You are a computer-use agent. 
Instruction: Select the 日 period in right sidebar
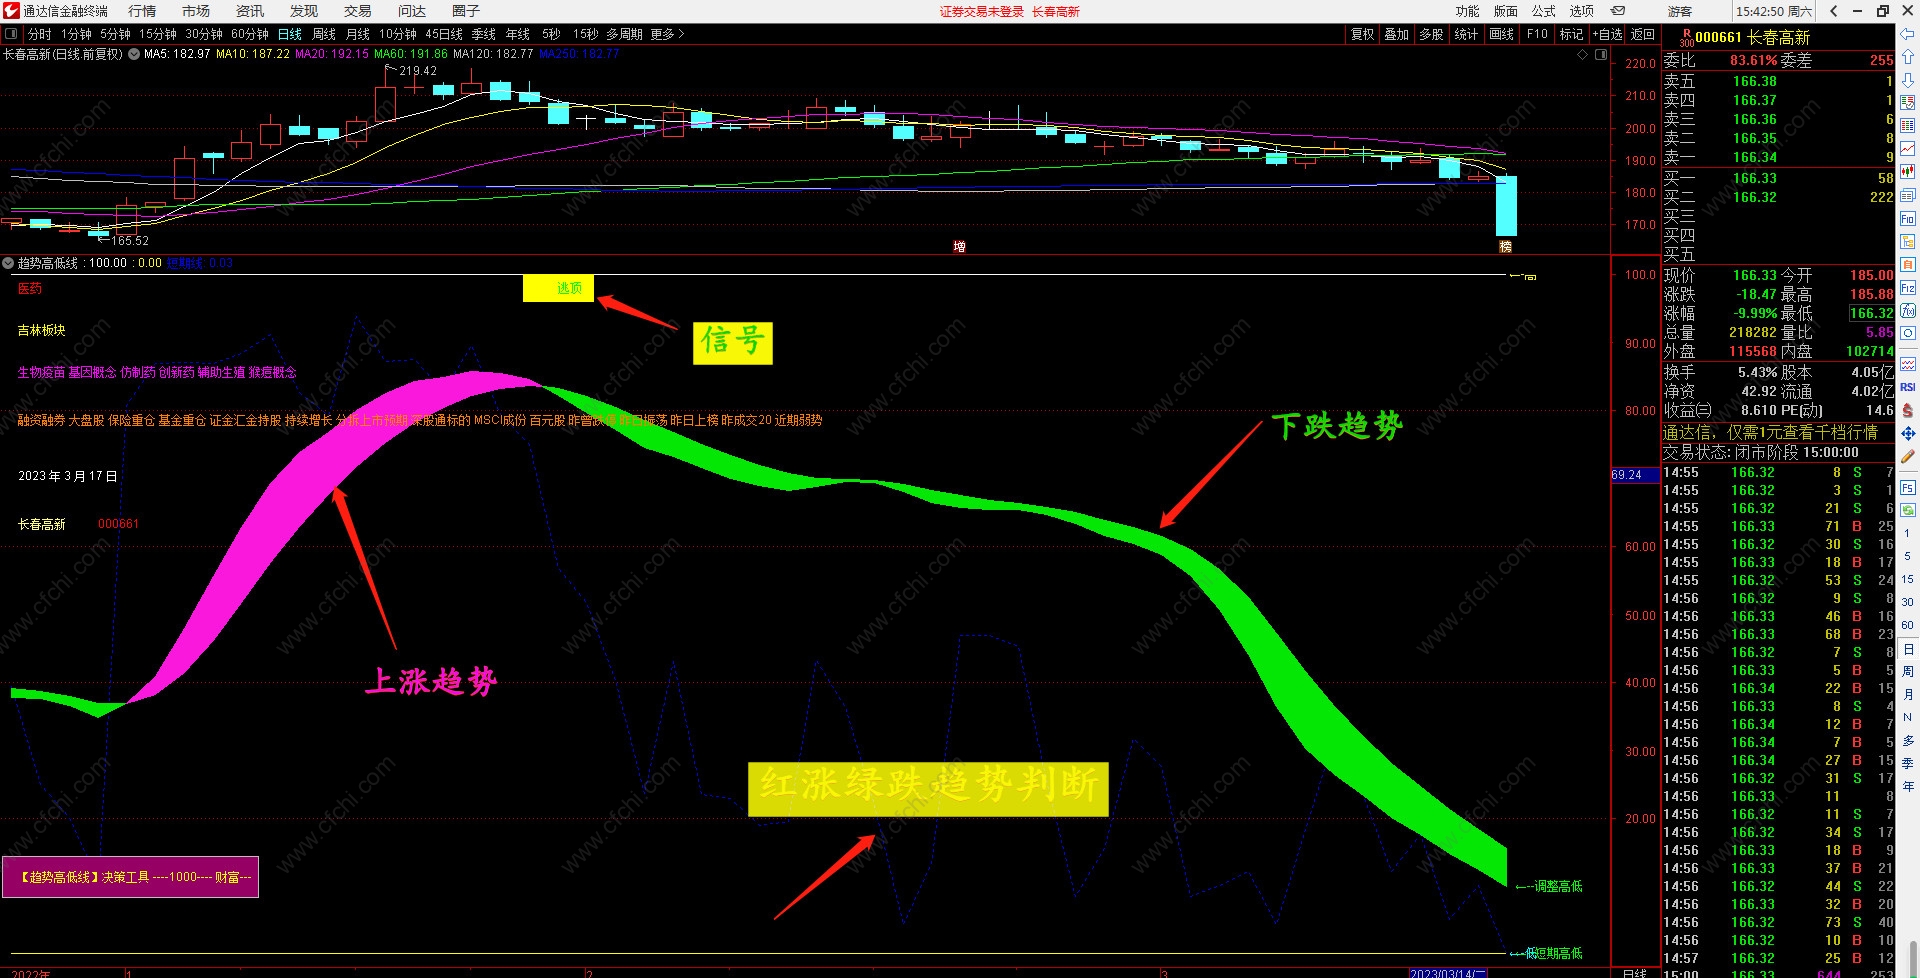(x=1908, y=650)
